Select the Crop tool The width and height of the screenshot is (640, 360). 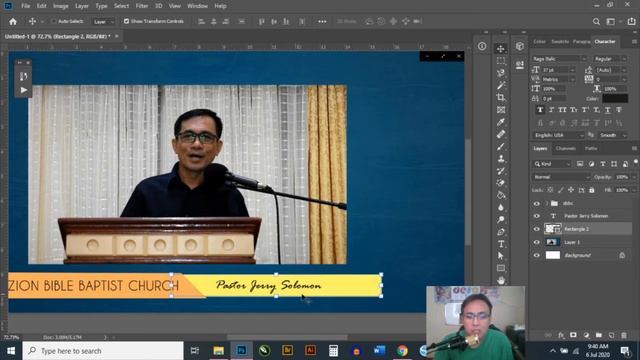501,98
